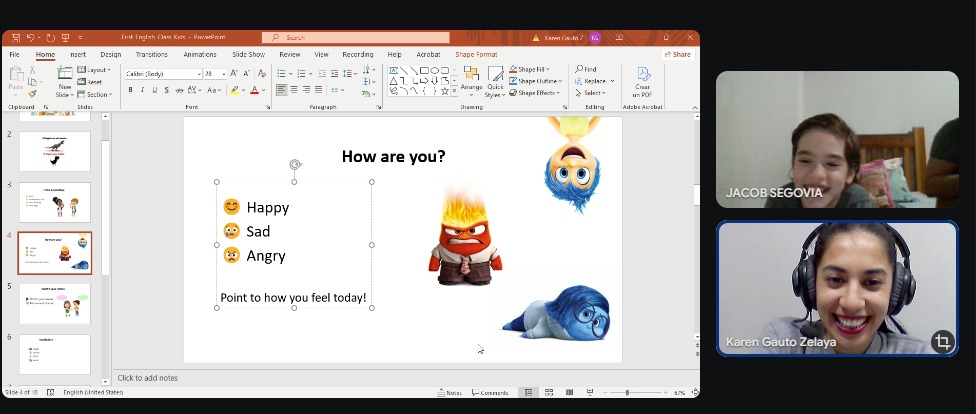Save the presentation from the quick access toolbar
Image resolution: width=976 pixels, height=414 pixels.
point(16,38)
